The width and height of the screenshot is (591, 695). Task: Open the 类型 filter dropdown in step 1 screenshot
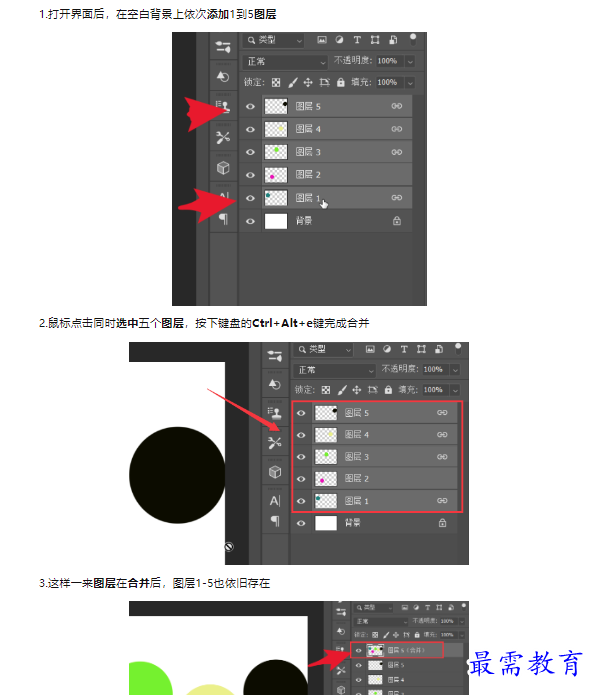pos(274,40)
